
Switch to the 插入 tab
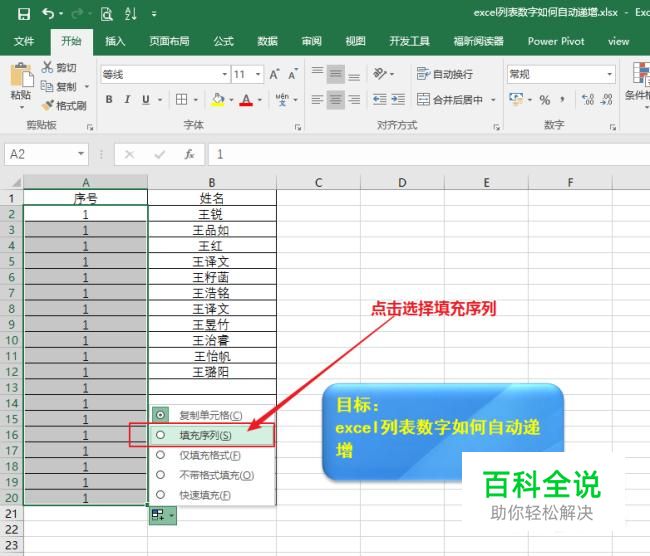coord(115,41)
